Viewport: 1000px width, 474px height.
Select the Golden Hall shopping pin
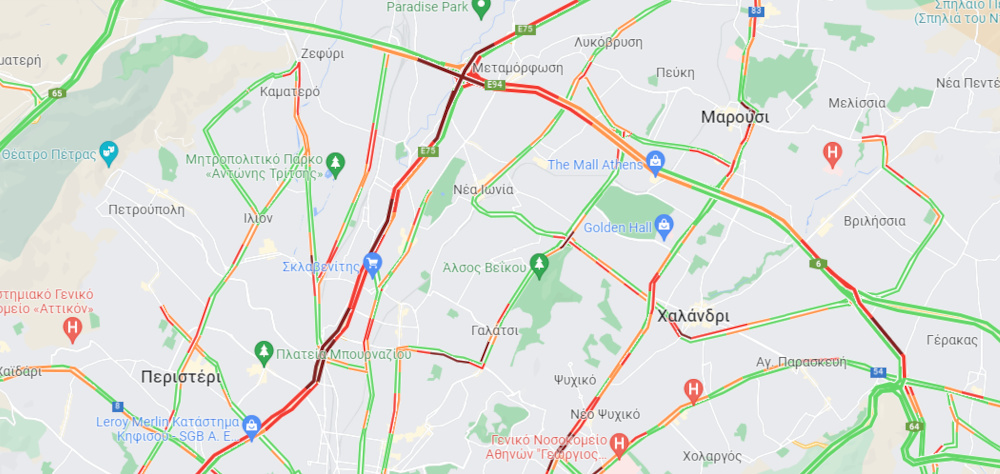click(x=665, y=228)
